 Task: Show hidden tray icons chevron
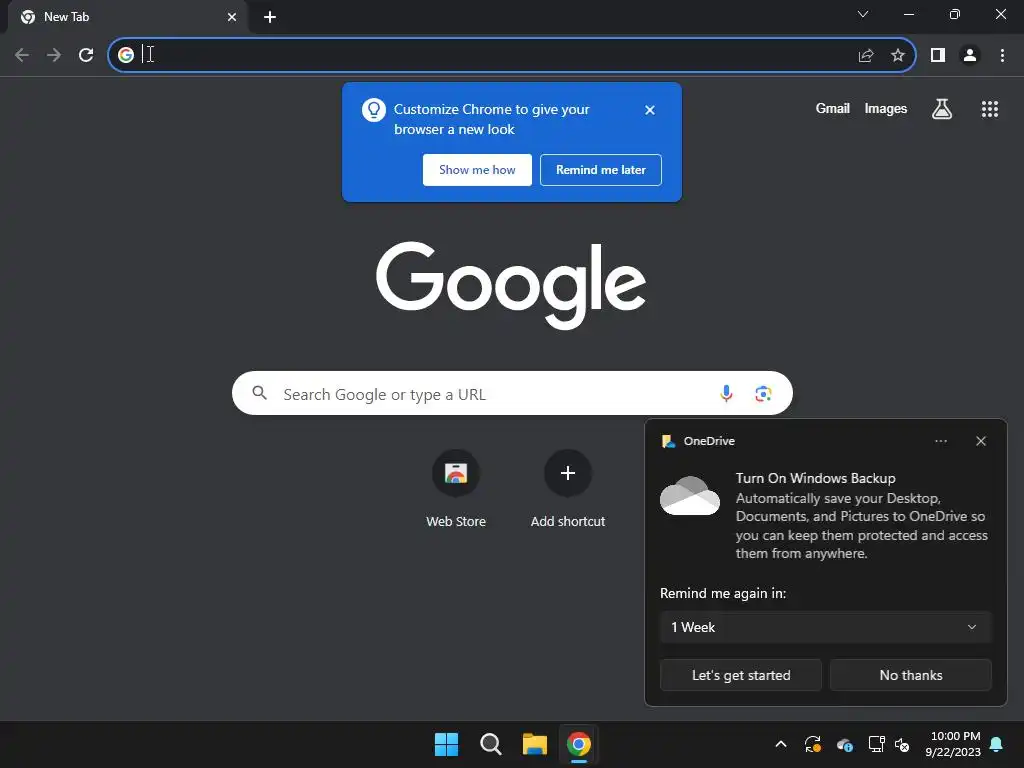[780, 744]
